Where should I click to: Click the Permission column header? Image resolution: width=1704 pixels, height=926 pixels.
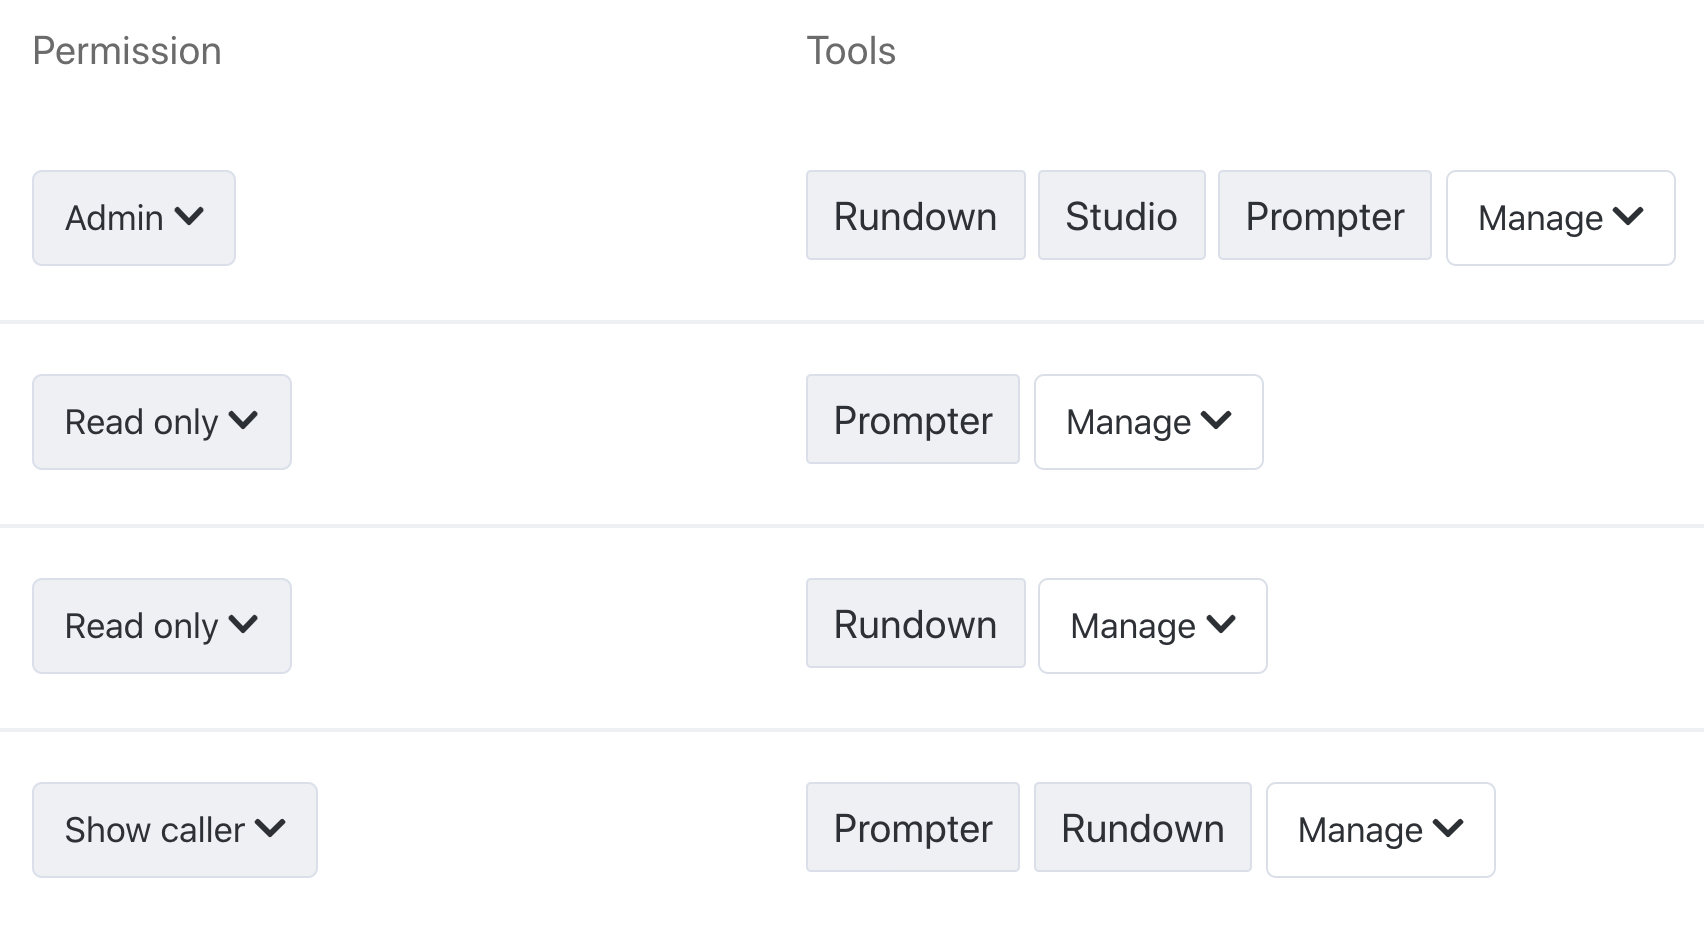[x=127, y=51]
